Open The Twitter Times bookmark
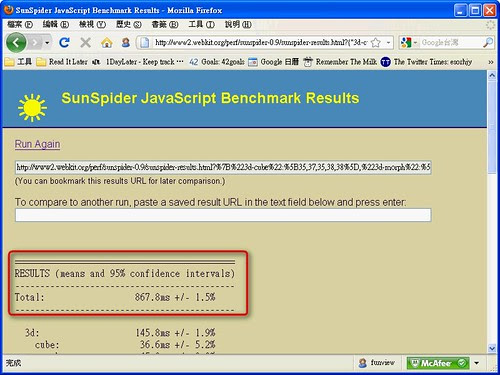Viewport: 500px width, 375px height. (426, 62)
